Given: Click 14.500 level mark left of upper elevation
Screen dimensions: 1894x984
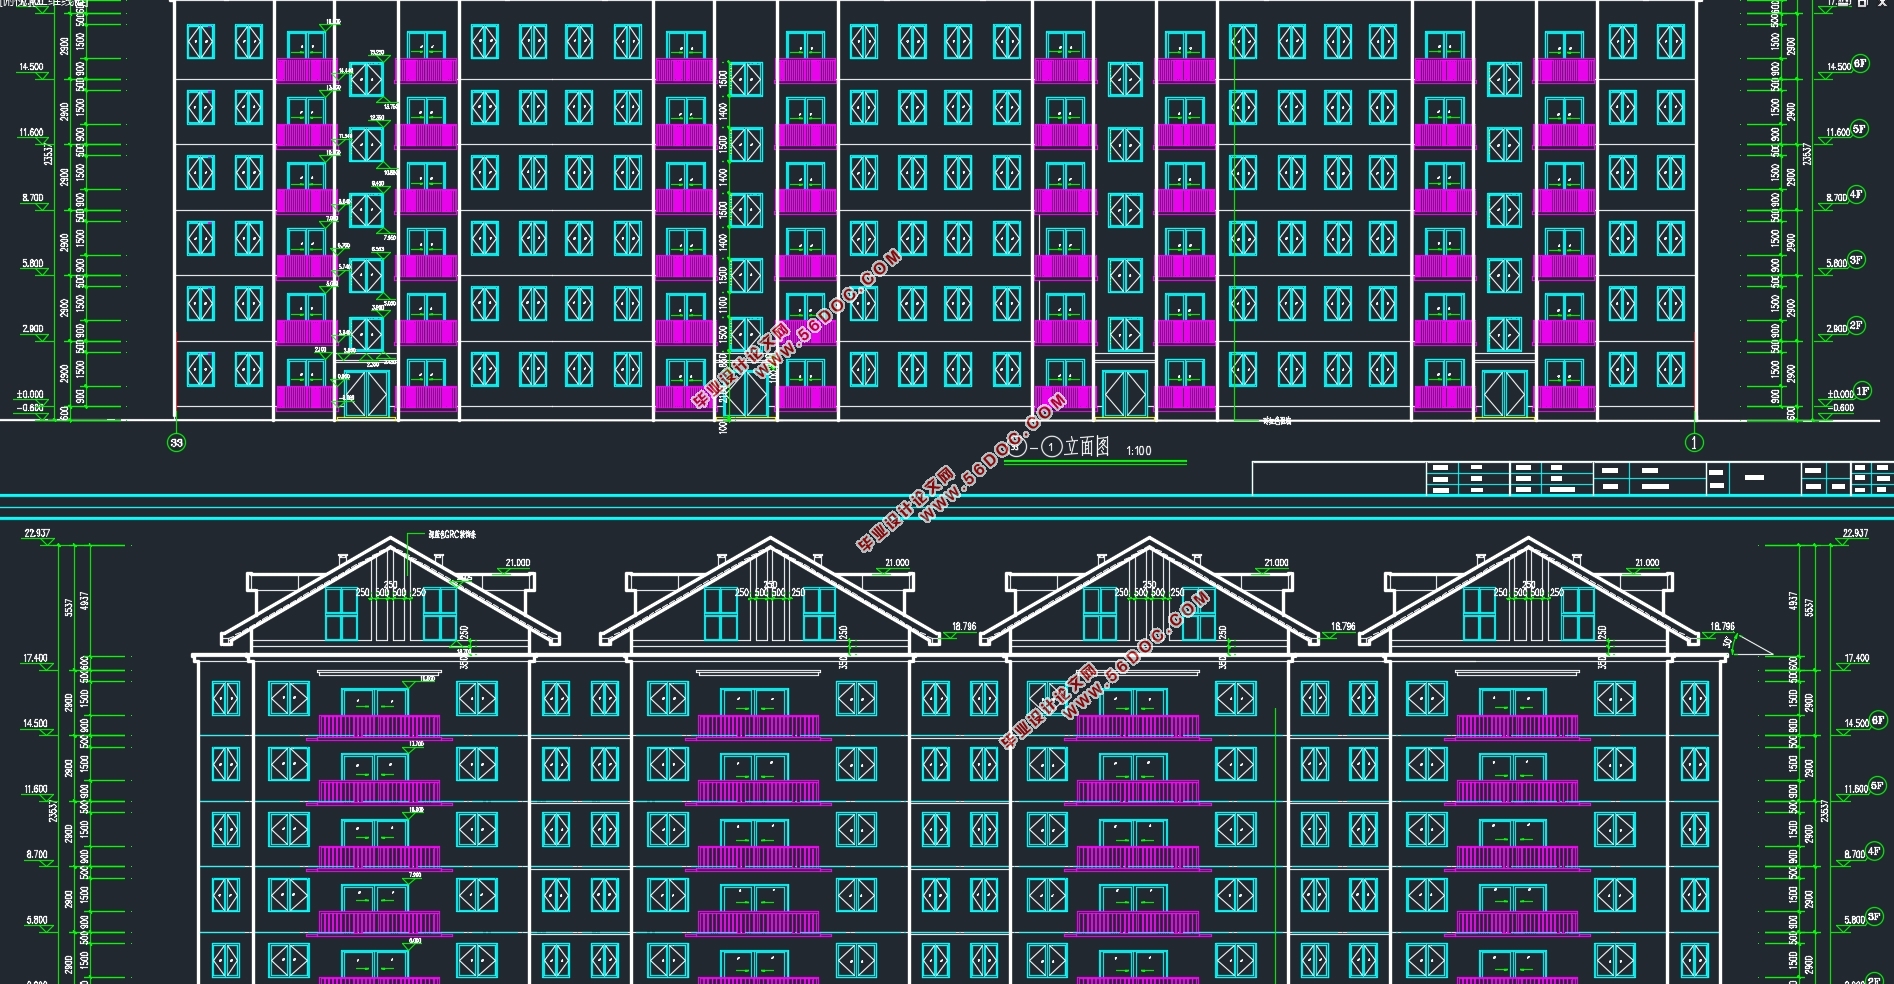Looking at the screenshot, I should tap(31, 67).
